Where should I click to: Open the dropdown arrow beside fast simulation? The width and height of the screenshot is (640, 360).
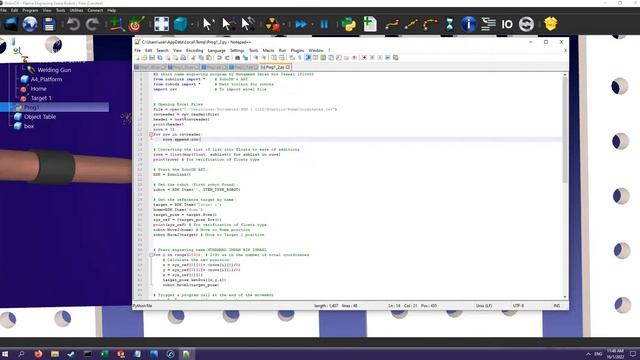point(312,25)
